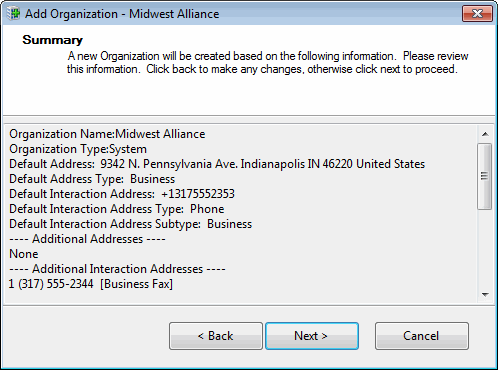Image resolution: width=498 pixels, height=370 pixels.
Task: Click the Add Organization - Midwest Alliance title
Action: coord(122,14)
